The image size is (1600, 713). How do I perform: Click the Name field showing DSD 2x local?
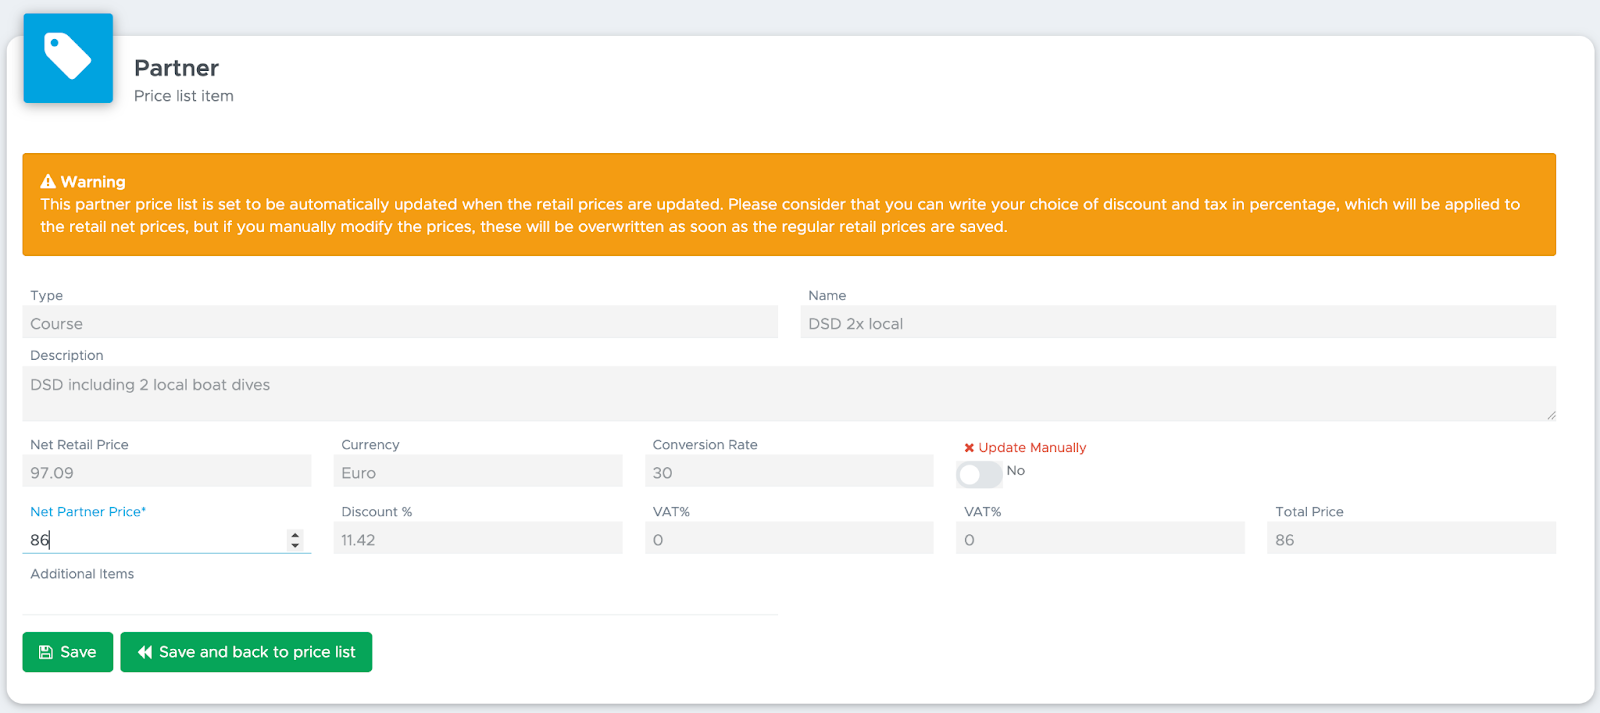(x=1178, y=323)
